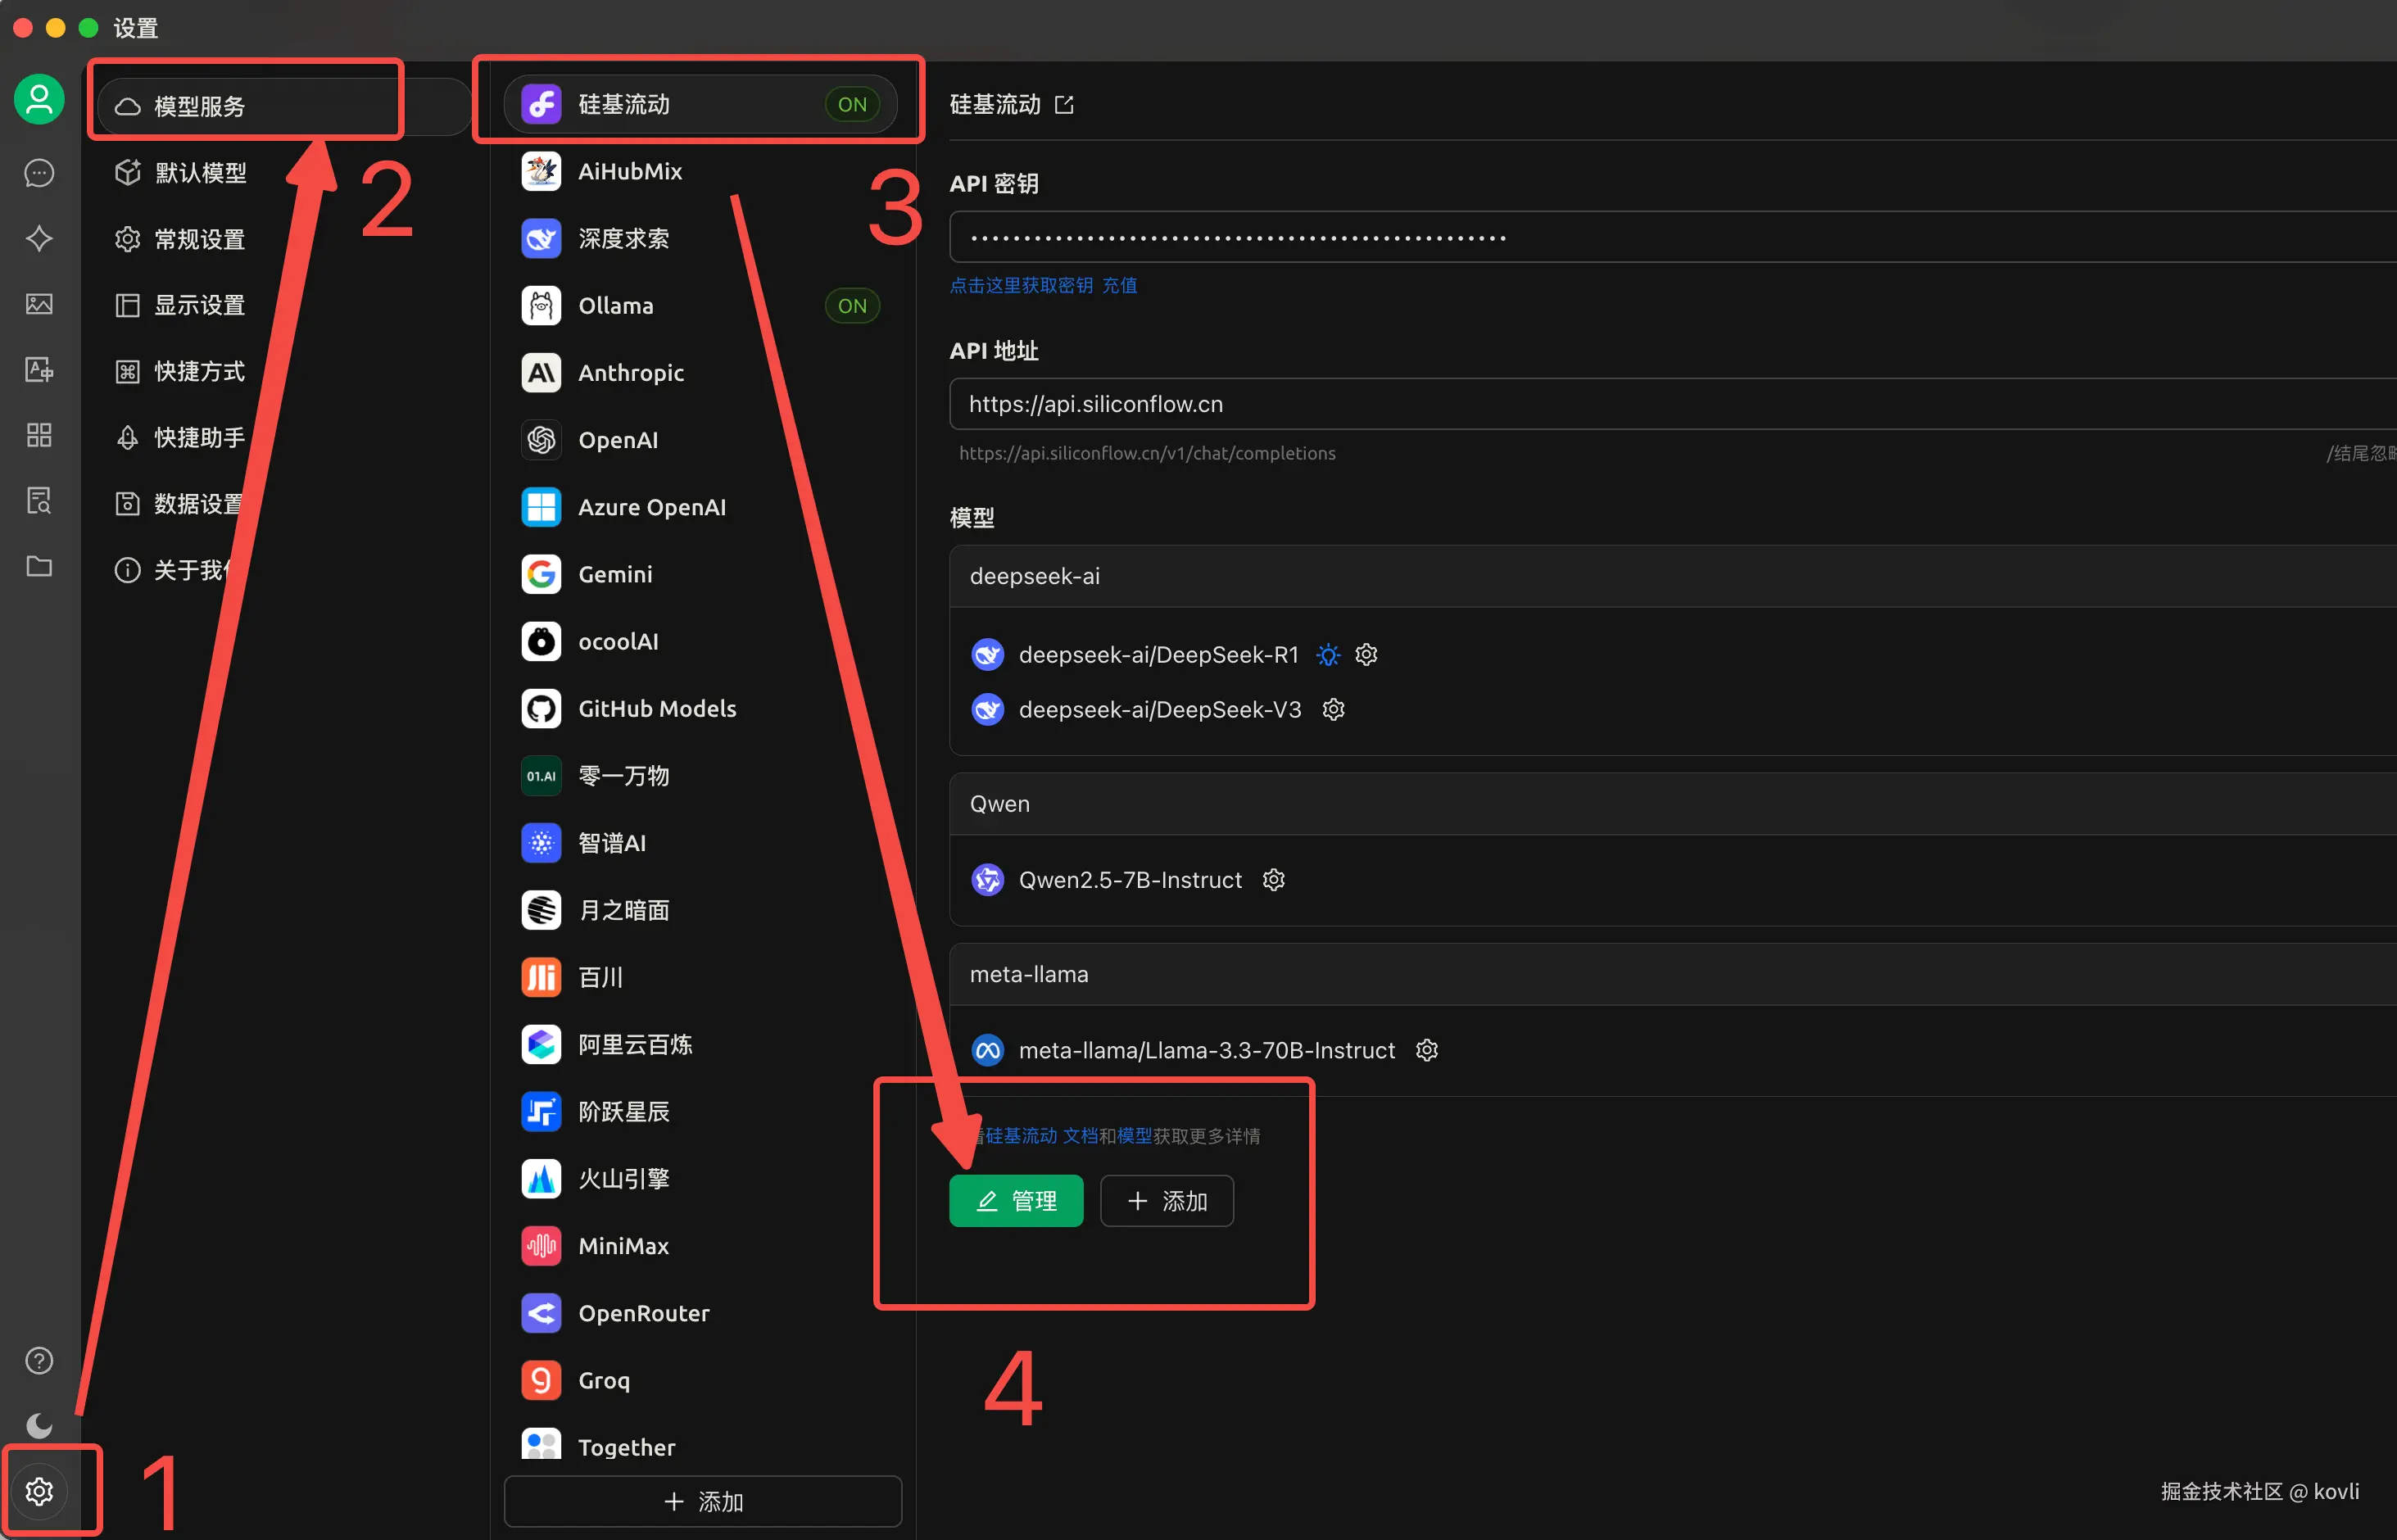Image resolution: width=2397 pixels, height=1540 pixels.
Task: Open the image painting sidebar icon
Action: coord(39,304)
